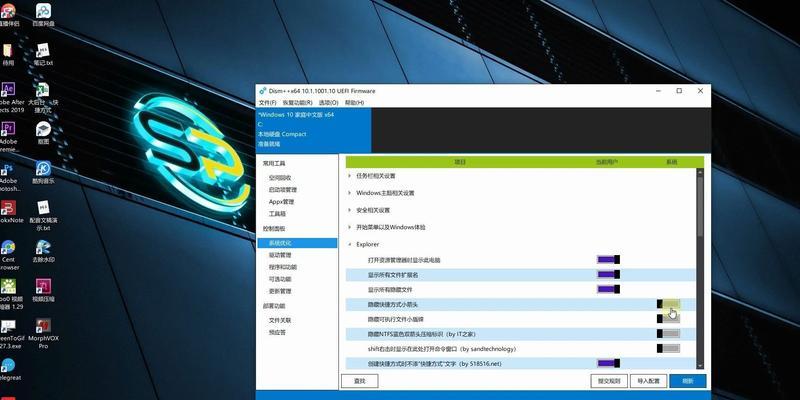Select 文件关联 in the sidebar
The width and height of the screenshot is (800, 400).
click(280, 320)
